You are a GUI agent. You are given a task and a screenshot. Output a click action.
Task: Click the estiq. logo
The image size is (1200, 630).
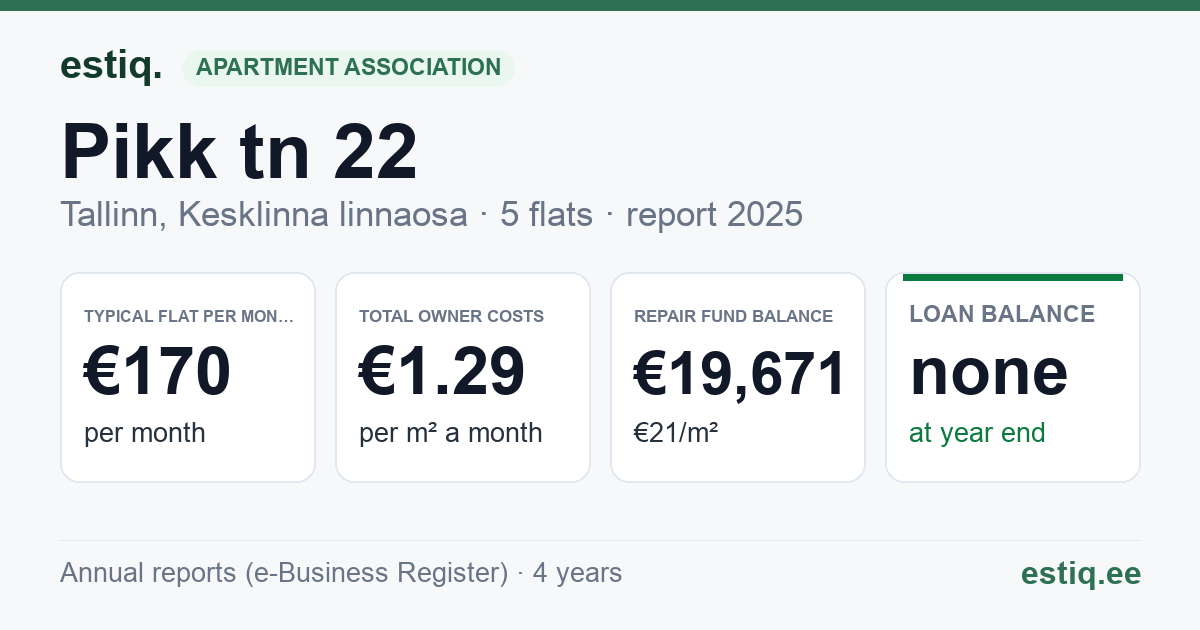click(x=111, y=66)
